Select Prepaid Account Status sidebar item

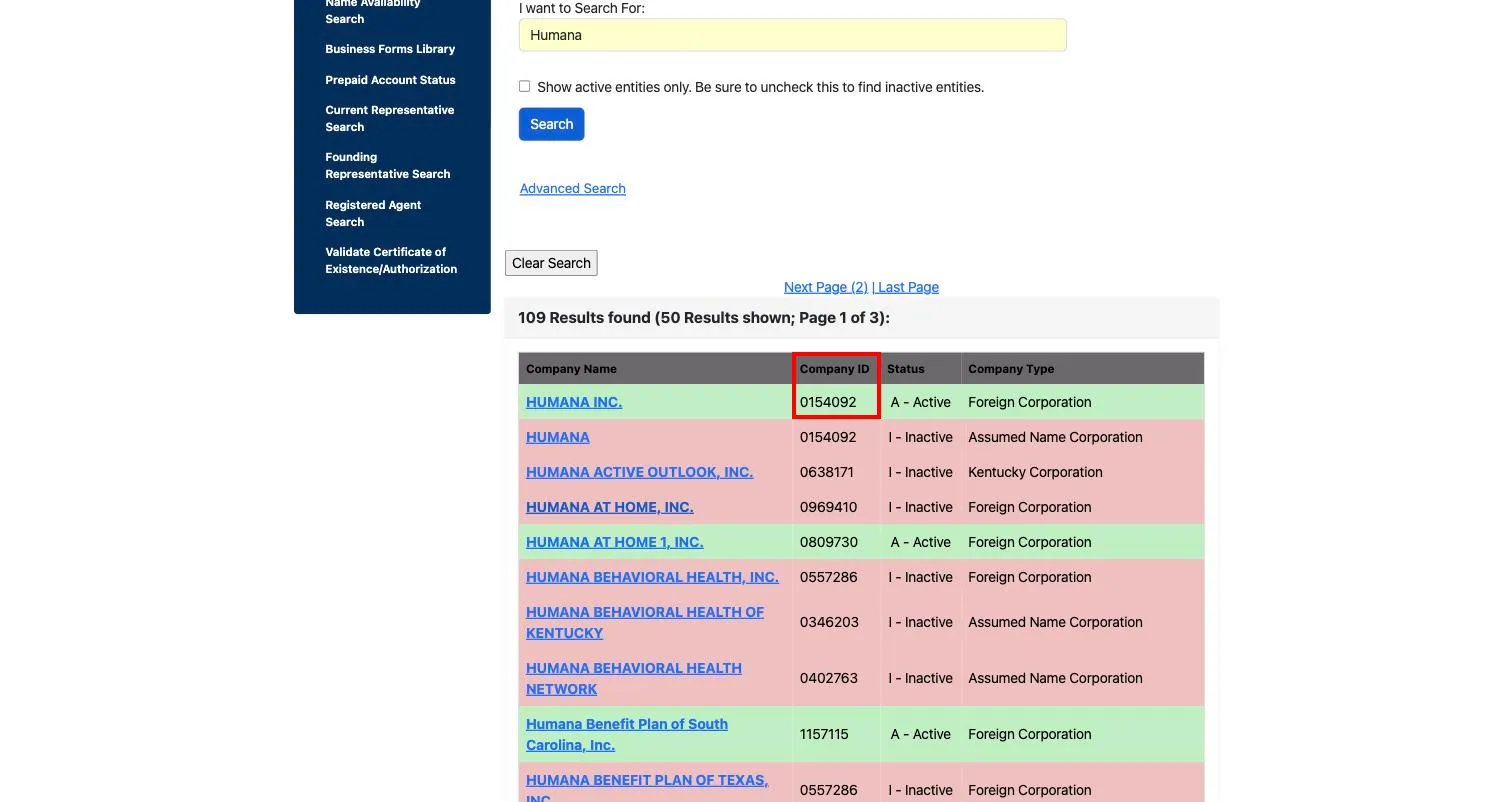pyautogui.click(x=390, y=80)
